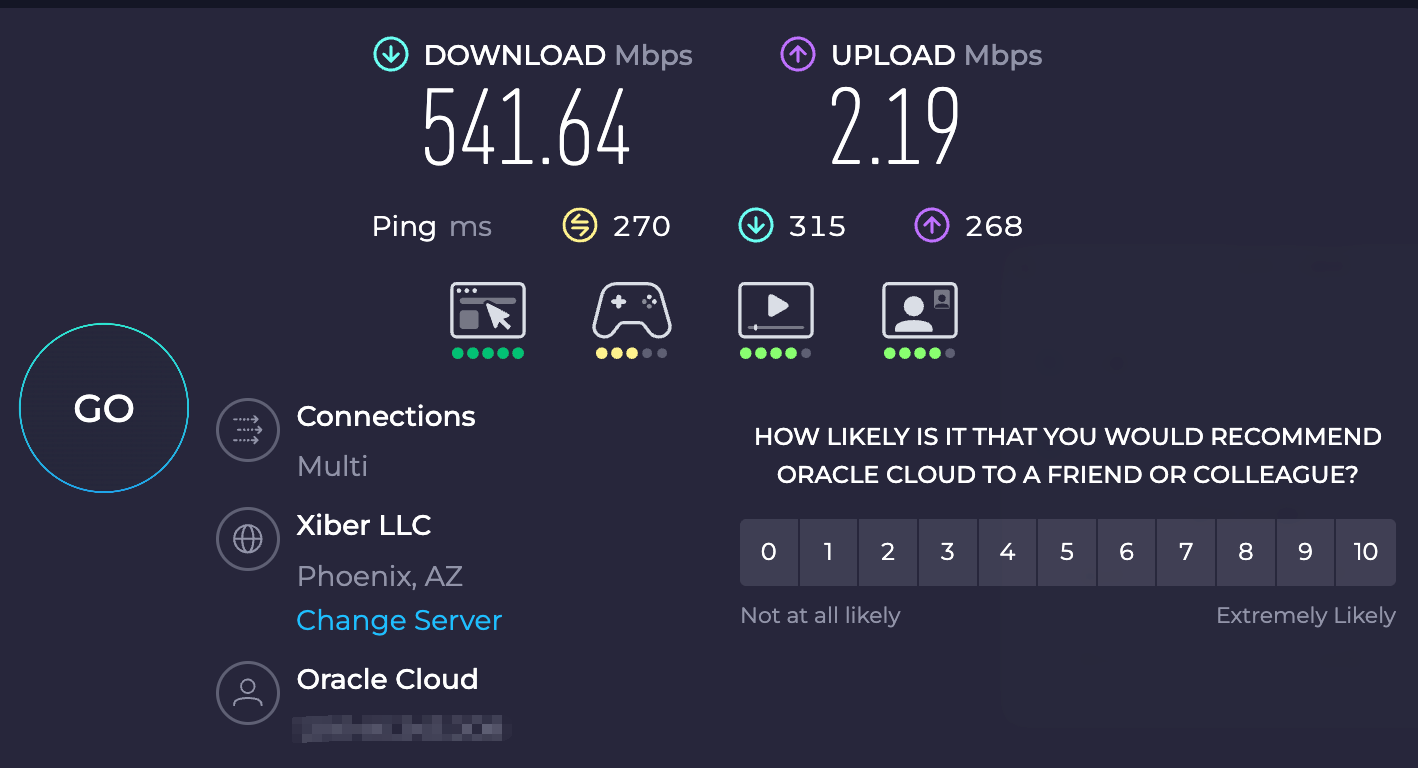Click the download ping arrow icon
Screen dimensions: 1418x768
pos(755,226)
